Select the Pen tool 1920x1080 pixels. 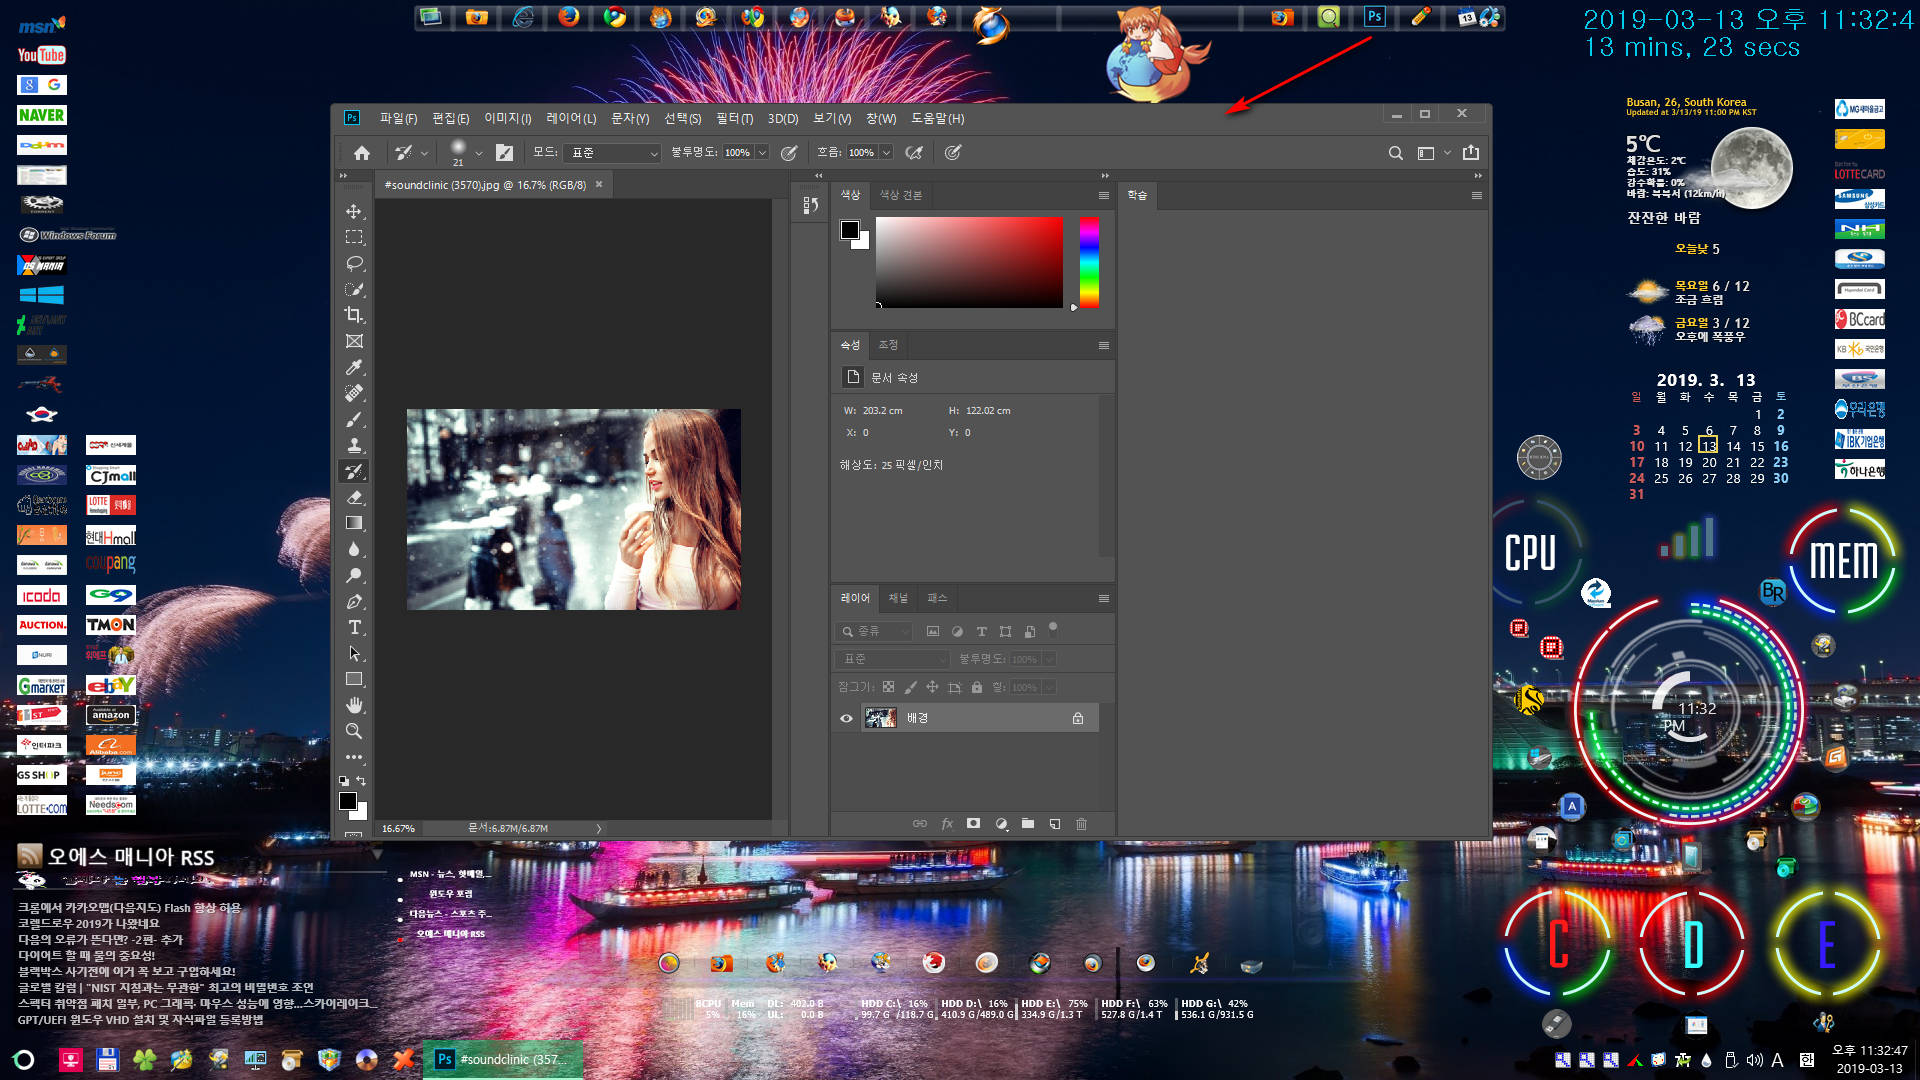coord(354,601)
